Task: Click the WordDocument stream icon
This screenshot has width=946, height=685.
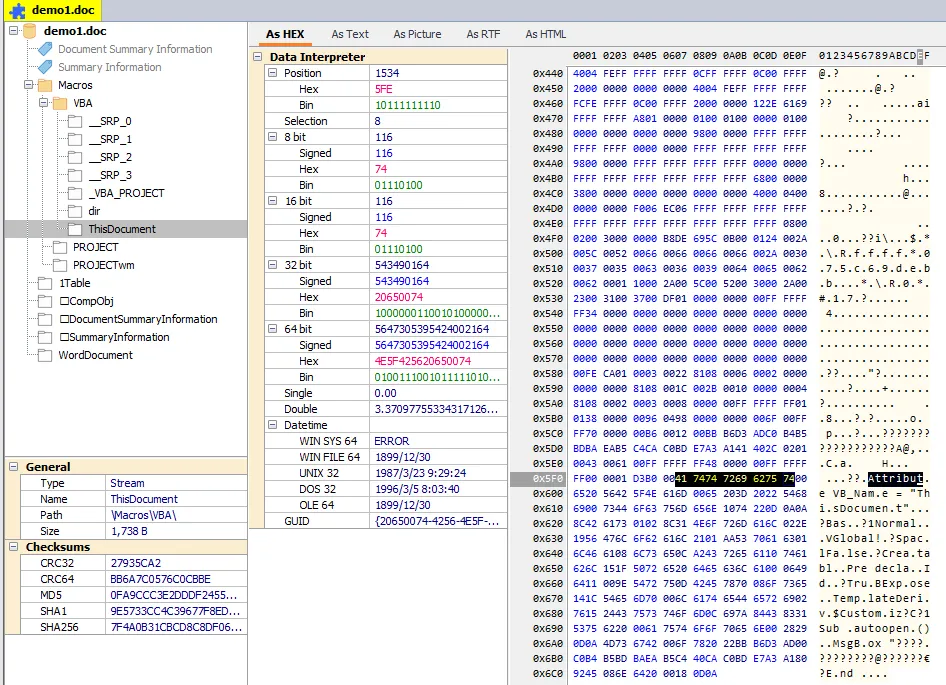Action: click(x=45, y=355)
